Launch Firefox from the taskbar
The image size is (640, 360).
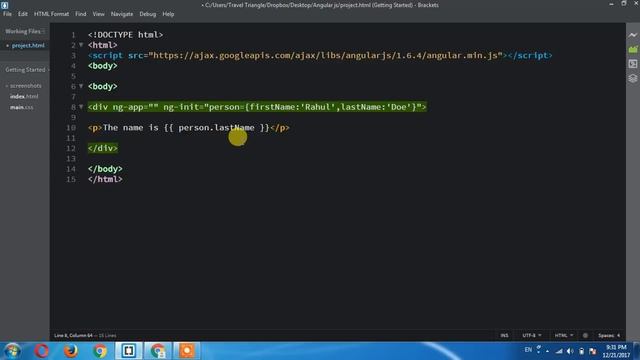pos(70,351)
